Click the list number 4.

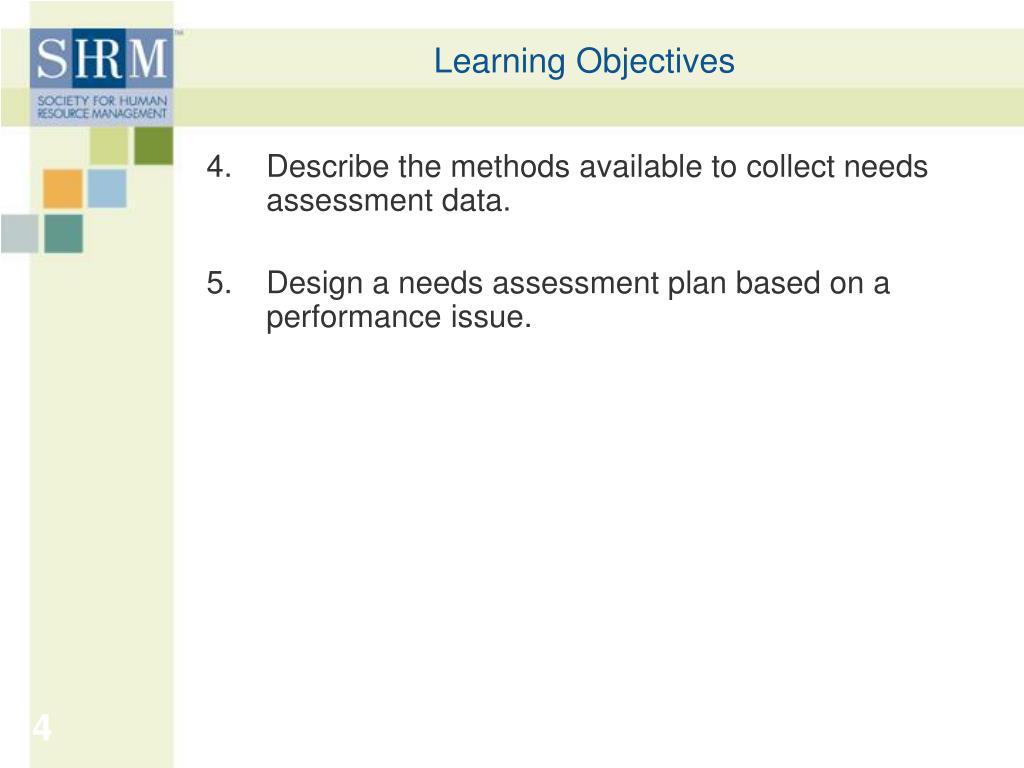pyautogui.click(x=219, y=167)
